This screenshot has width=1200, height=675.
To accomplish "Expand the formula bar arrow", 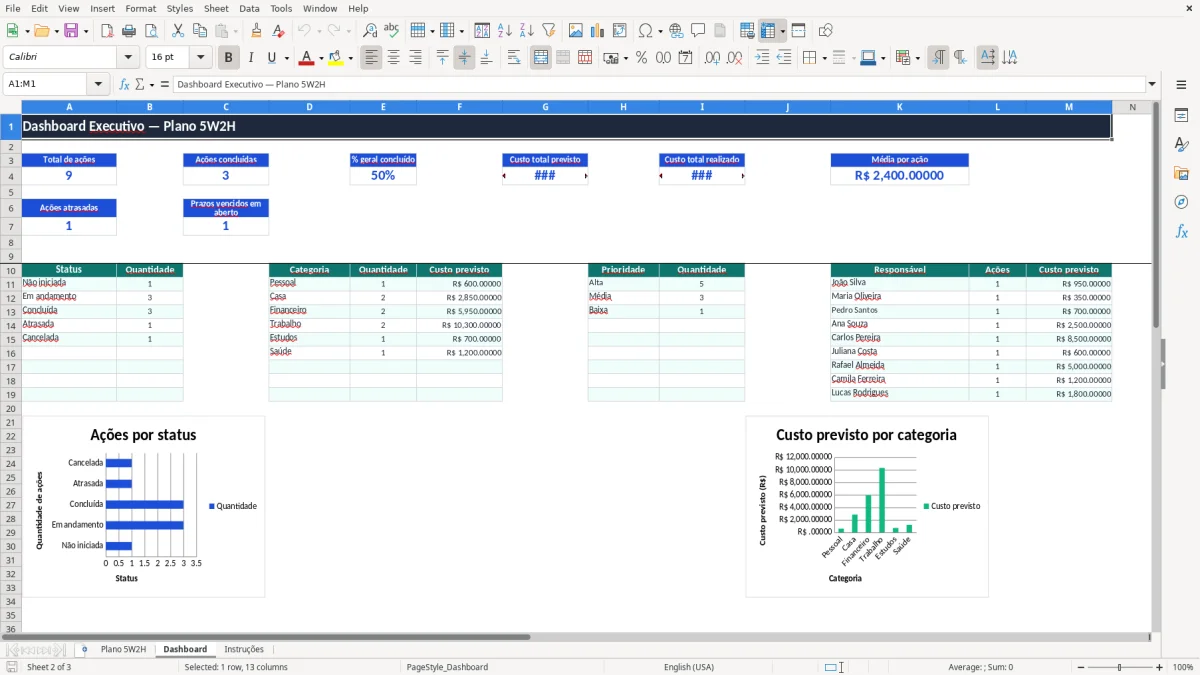I will [1152, 84].
